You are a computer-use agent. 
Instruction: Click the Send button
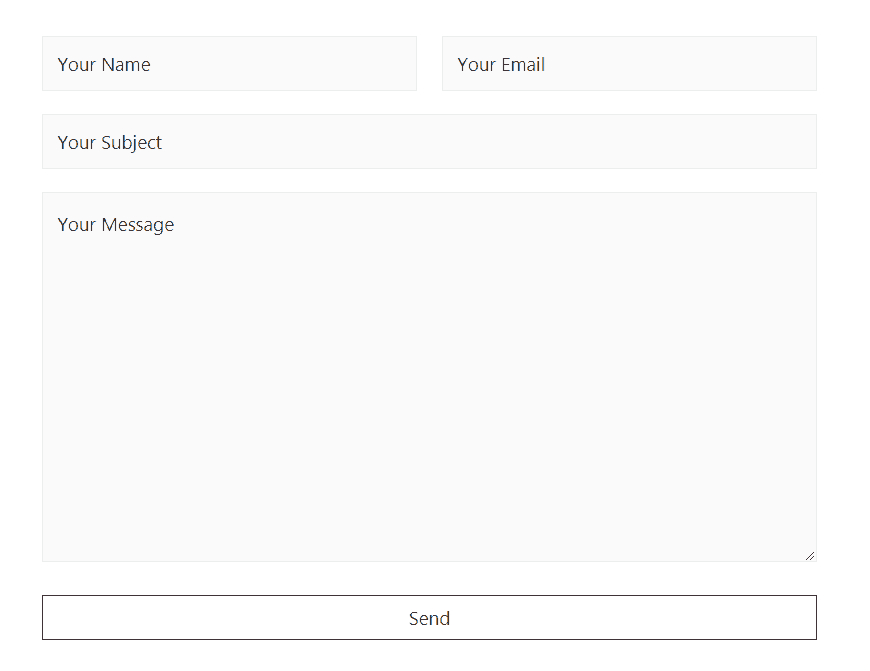tap(429, 617)
